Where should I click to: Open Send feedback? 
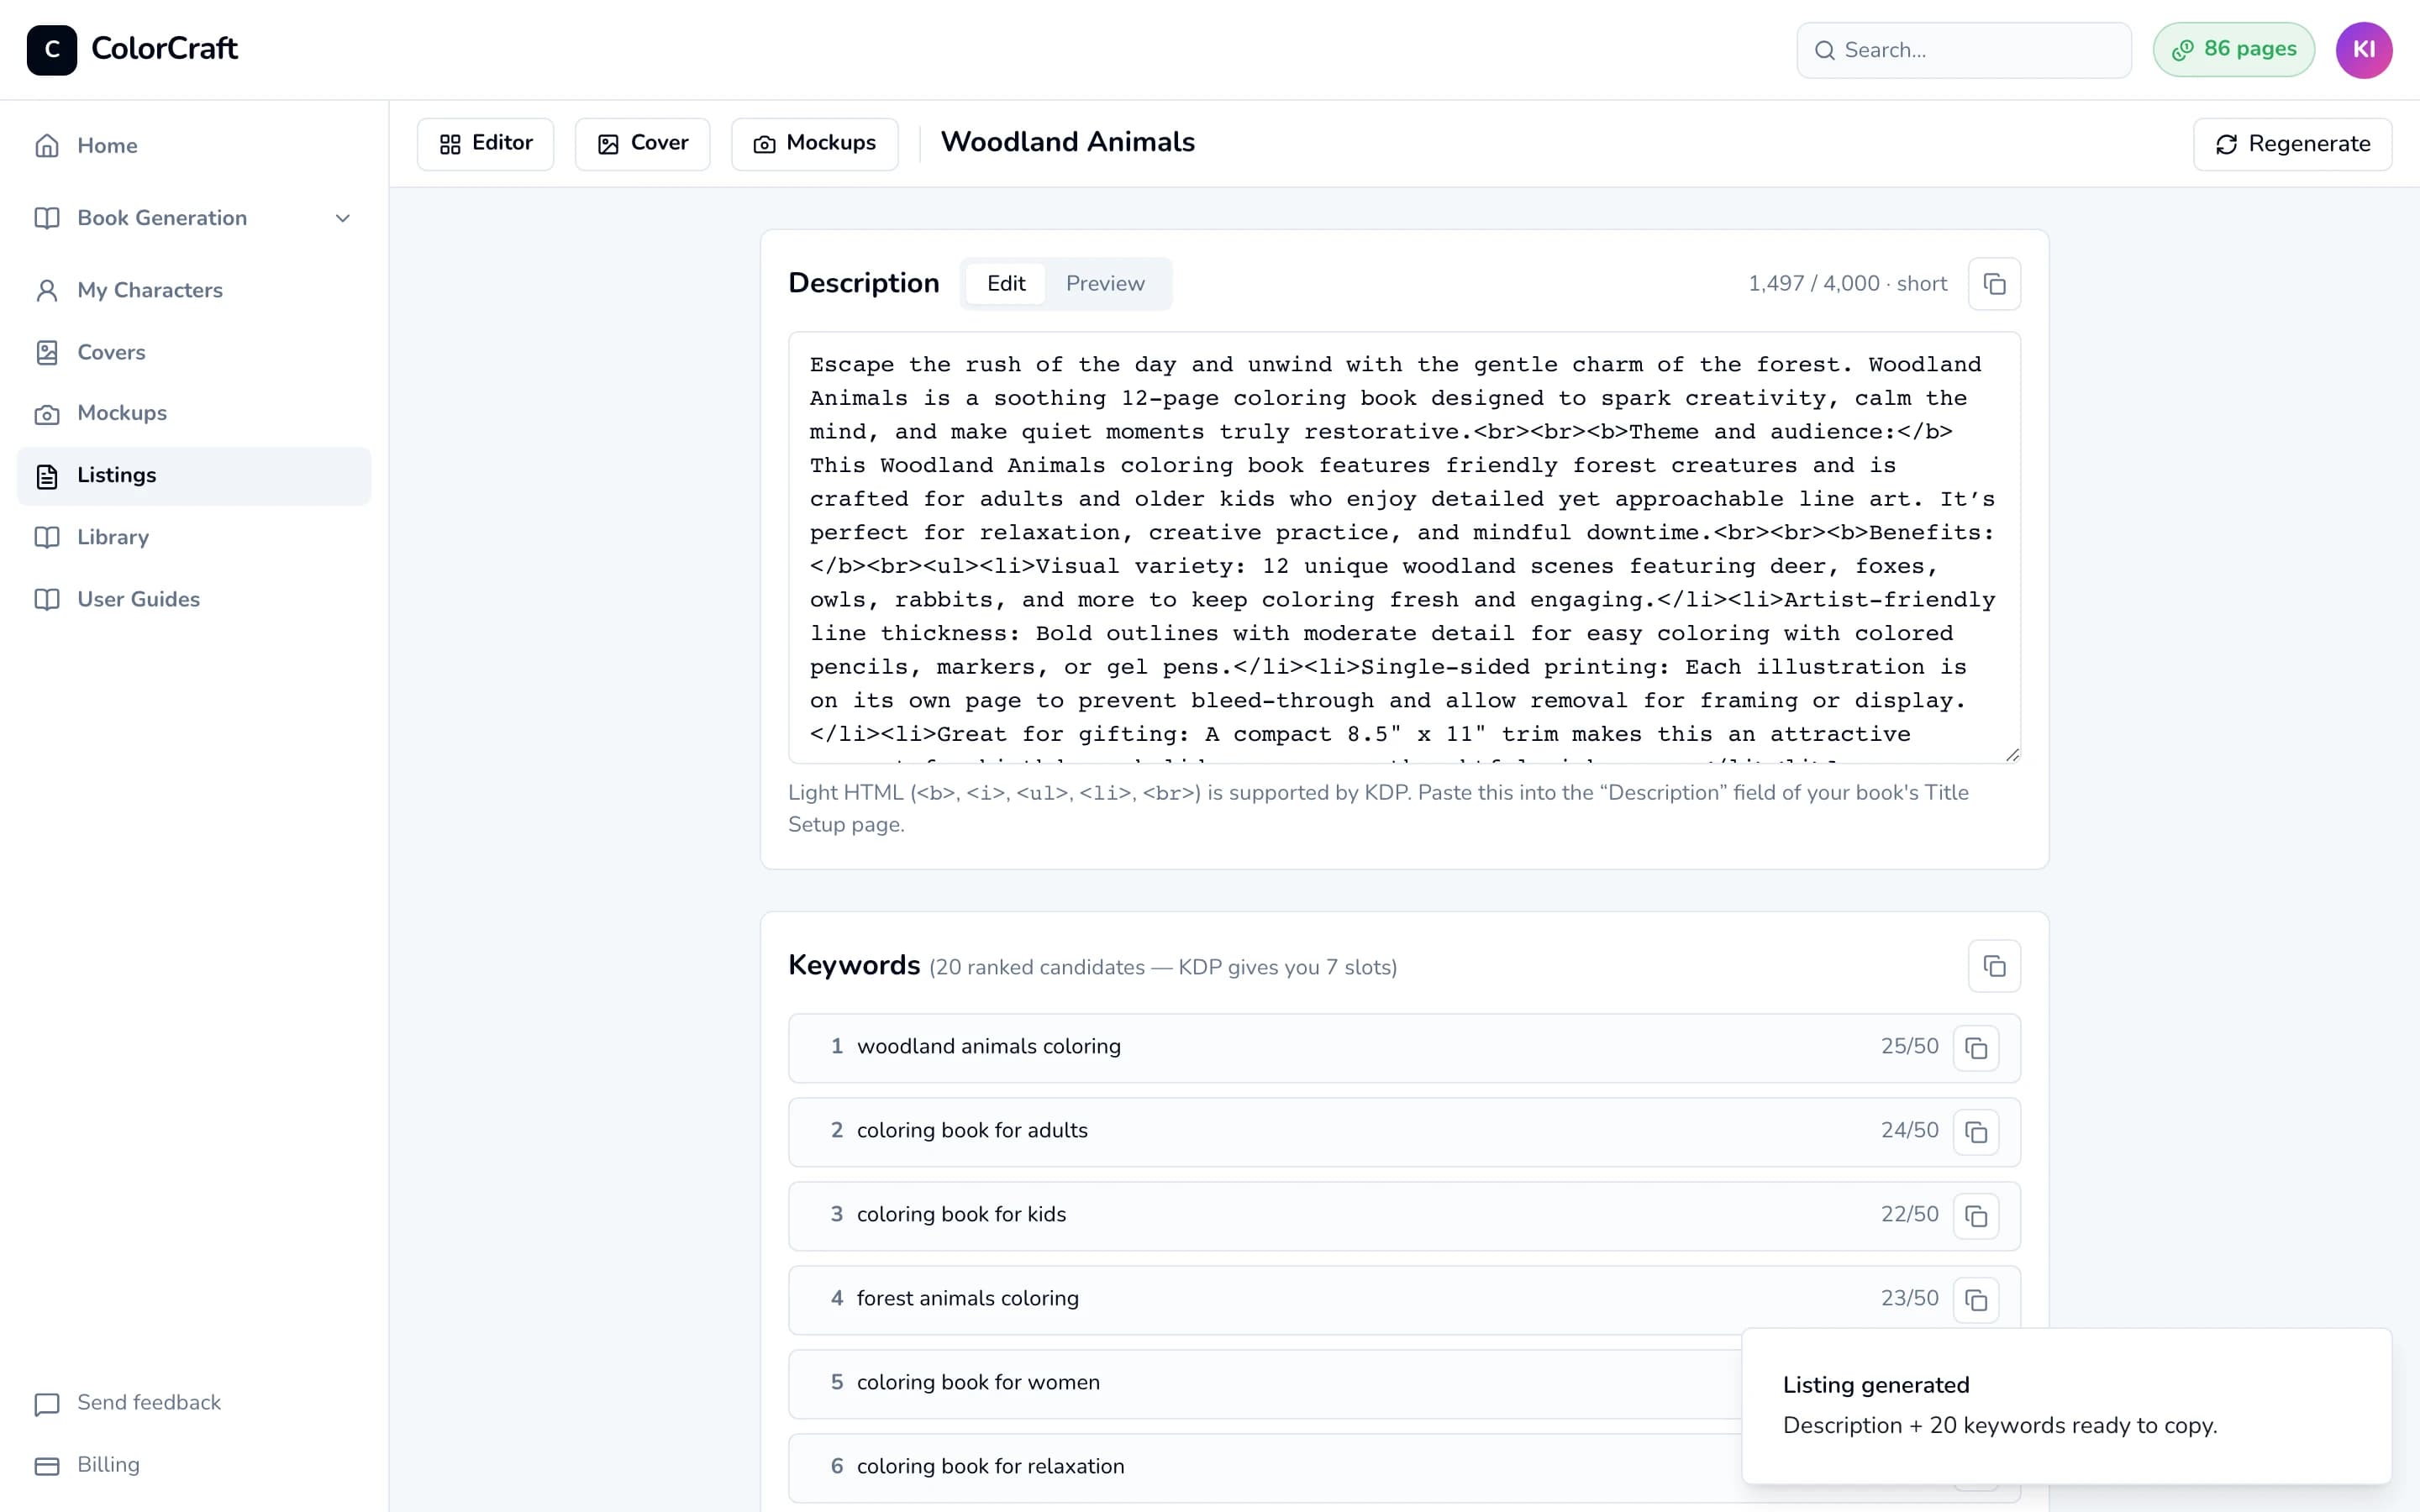[194, 1403]
